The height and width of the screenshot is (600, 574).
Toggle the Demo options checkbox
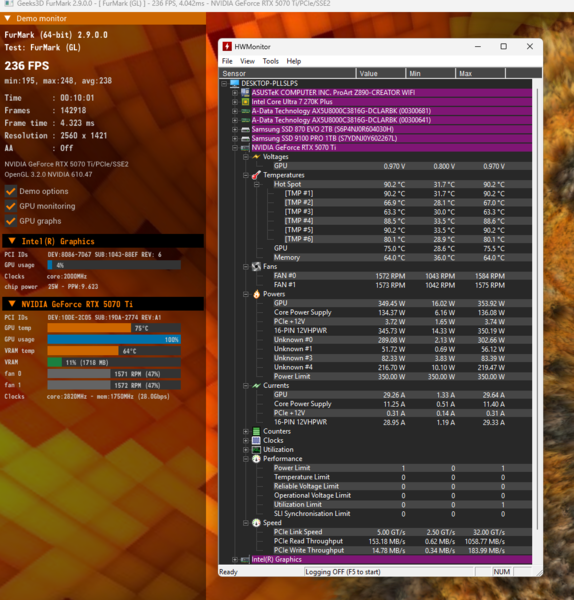pyautogui.click(x=11, y=191)
